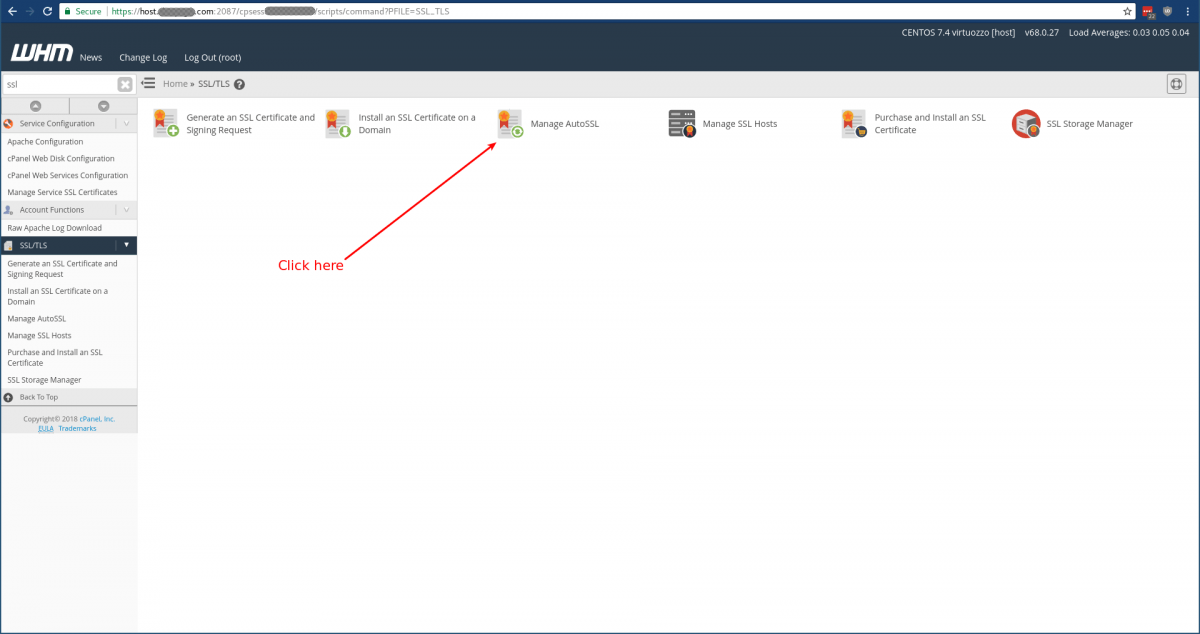Expand the Account Functions section
The height and width of the screenshot is (634, 1200).
(126, 209)
